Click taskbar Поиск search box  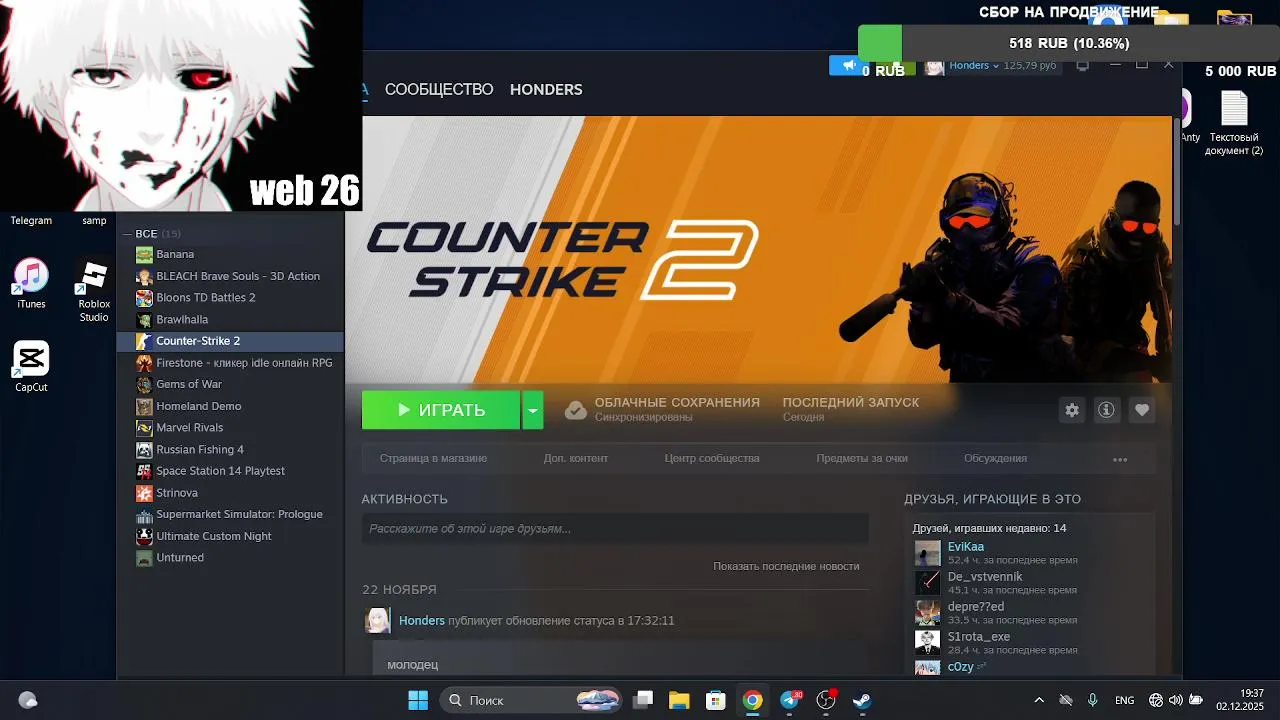(532, 700)
